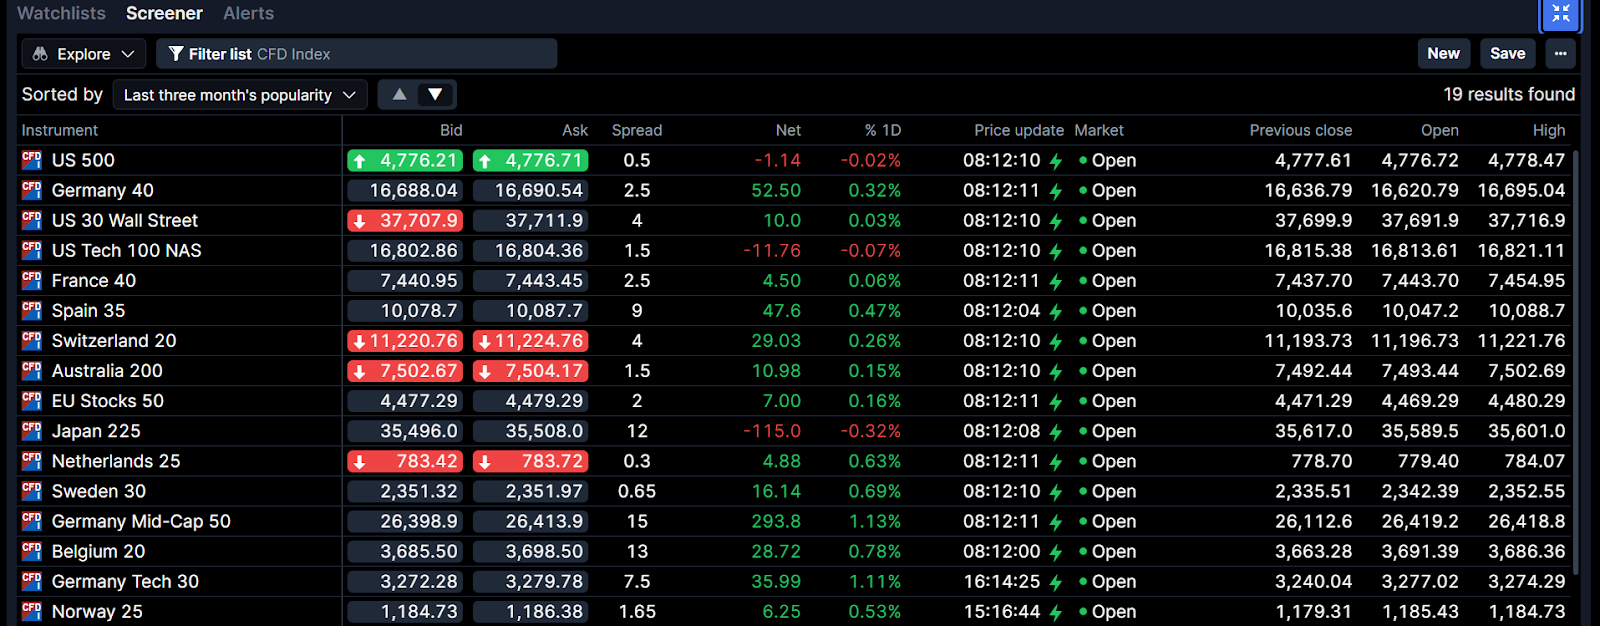Viewport: 1600px width, 626px height.
Task: Click the New button
Action: click(x=1443, y=54)
